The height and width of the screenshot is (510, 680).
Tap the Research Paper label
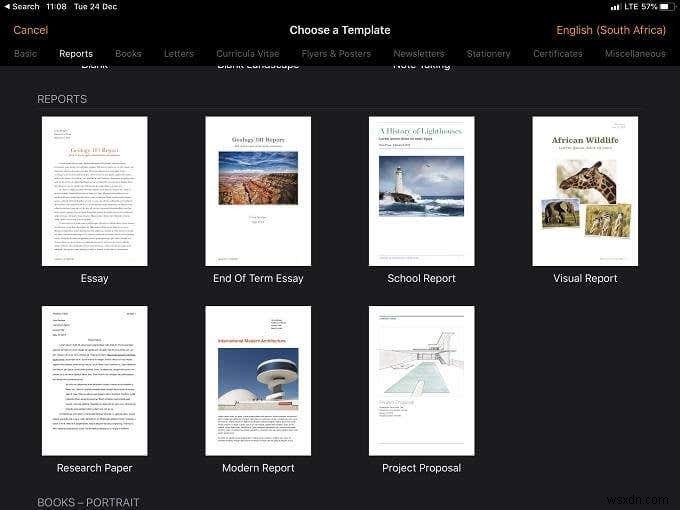(95, 468)
